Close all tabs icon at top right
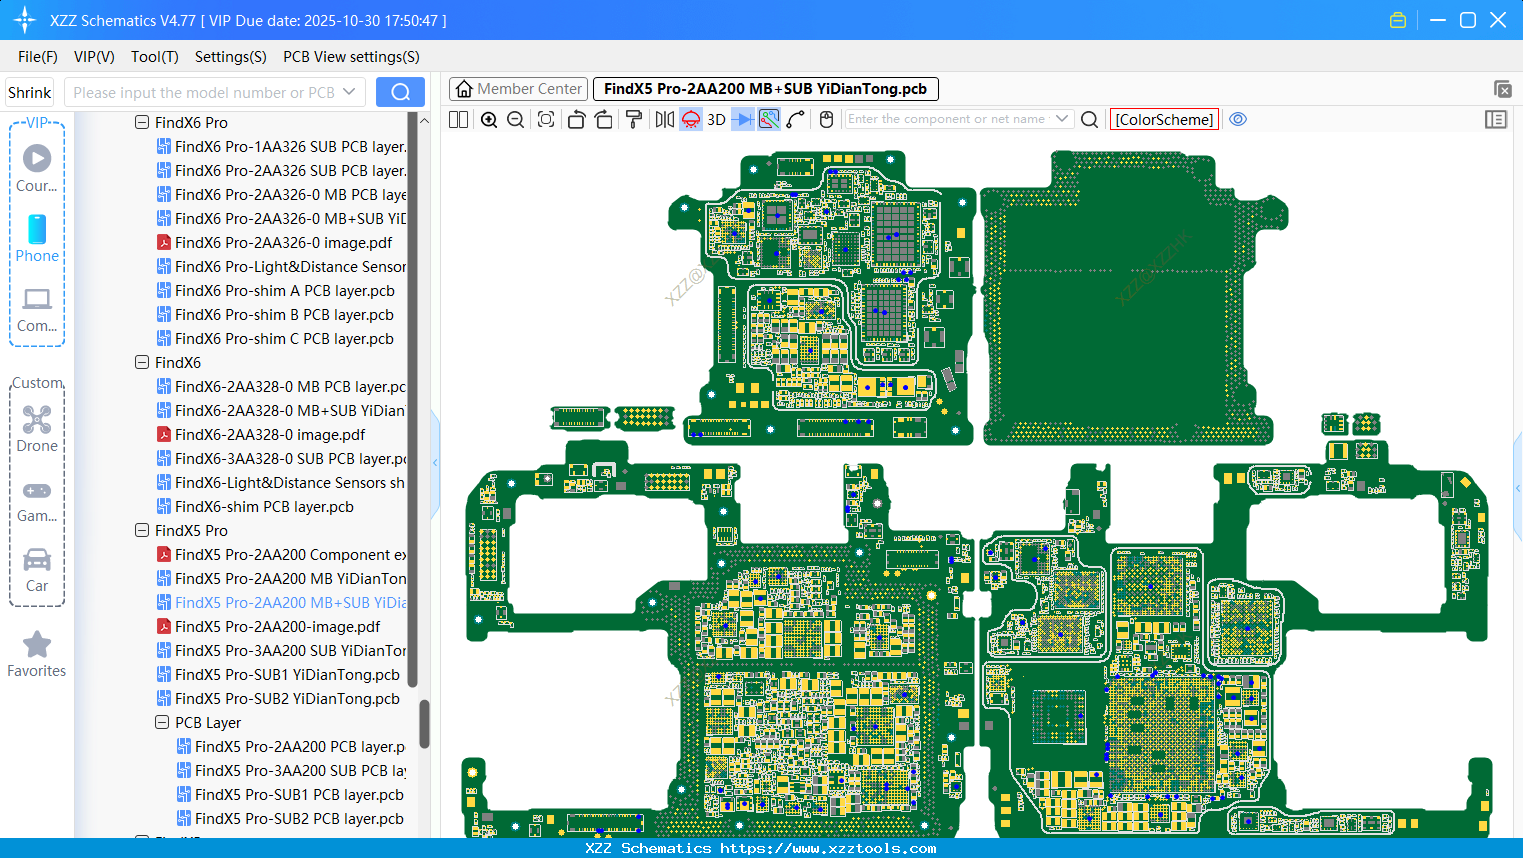The image size is (1523, 858). pos(1502,89)
